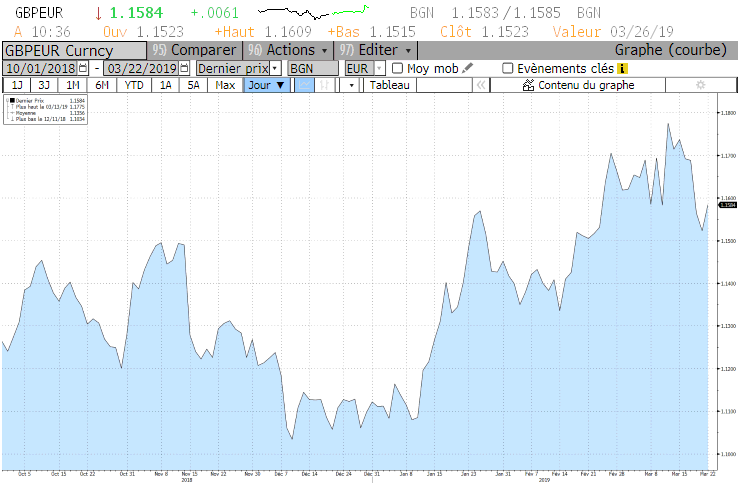Viewport: 748px width, 484px height.
Task: Click the +Bas 1.1515 low value
Action: click(372, 32)
